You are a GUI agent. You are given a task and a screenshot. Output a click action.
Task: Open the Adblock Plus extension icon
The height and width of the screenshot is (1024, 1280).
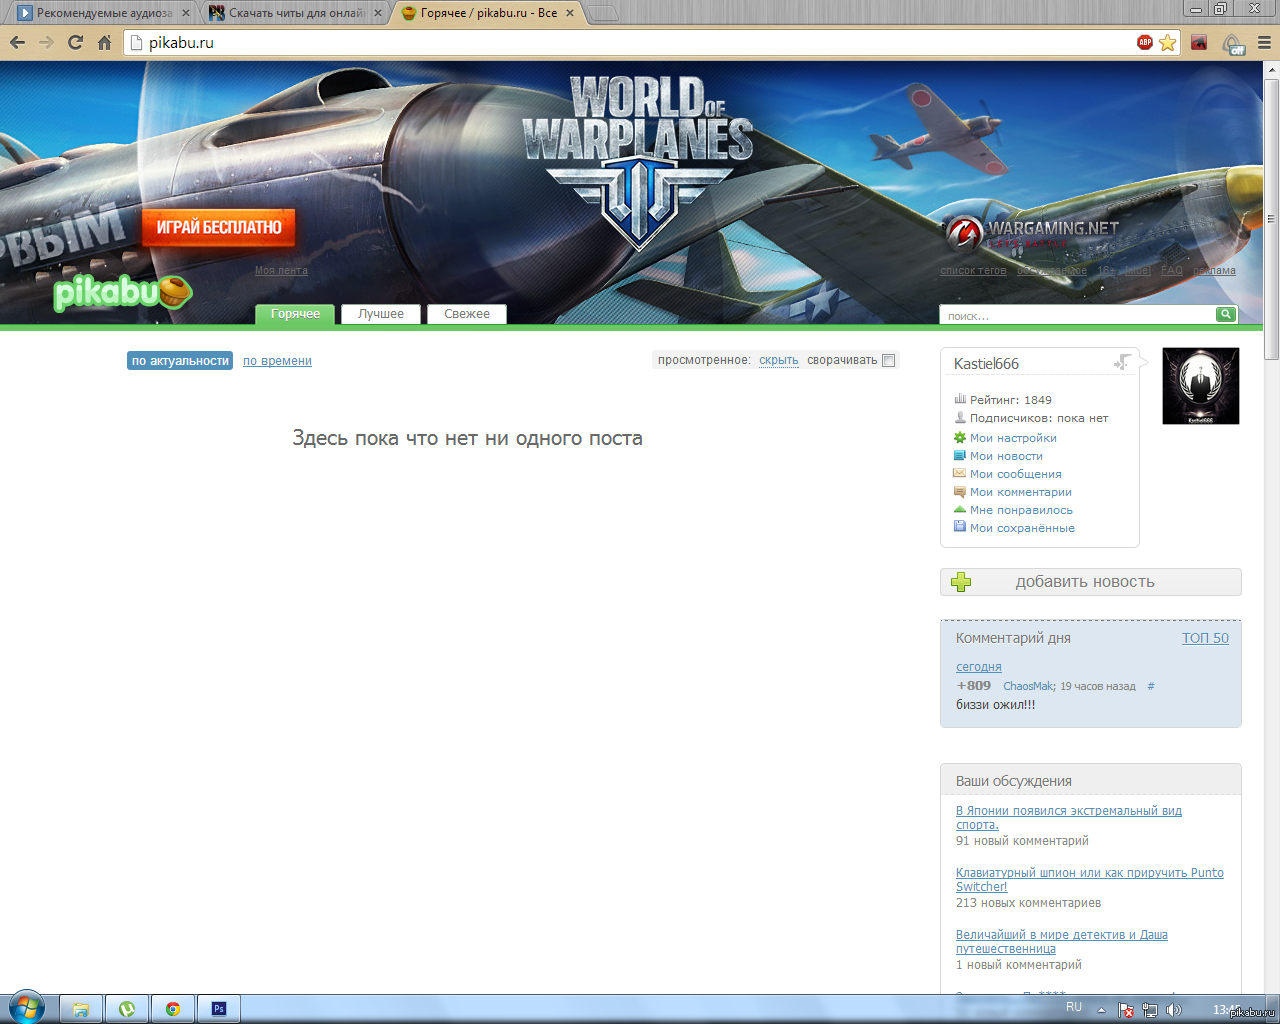click(1145, 42)
